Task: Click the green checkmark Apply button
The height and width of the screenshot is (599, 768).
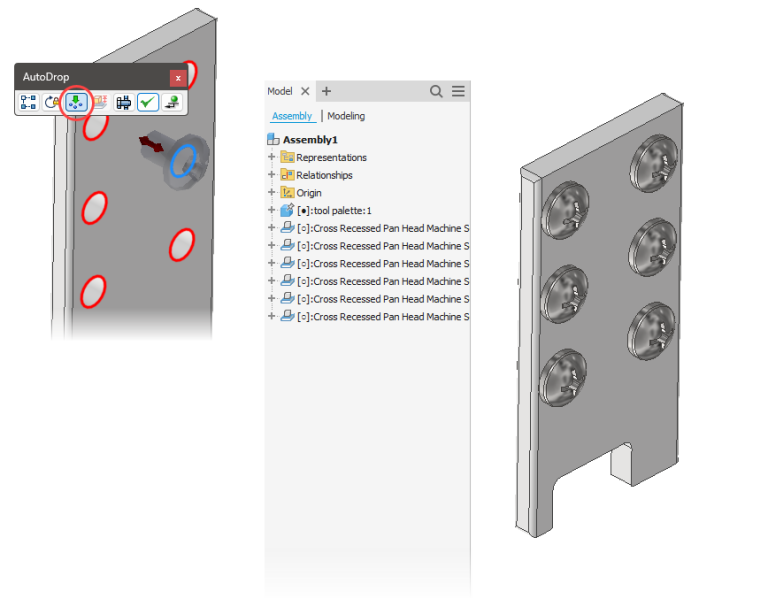Action: pyautogui.click(x=147, y=102)
